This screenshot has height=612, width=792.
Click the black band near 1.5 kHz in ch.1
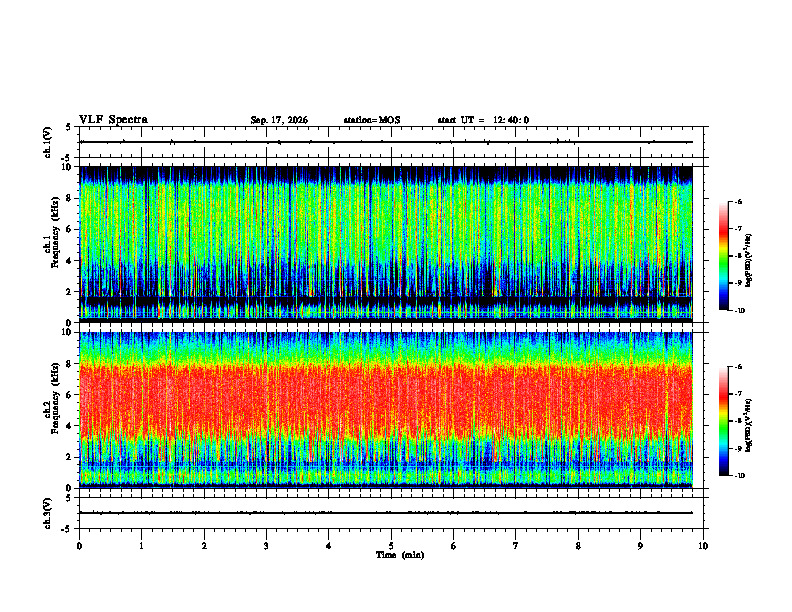pyautogui.click(x=386, y=300)
